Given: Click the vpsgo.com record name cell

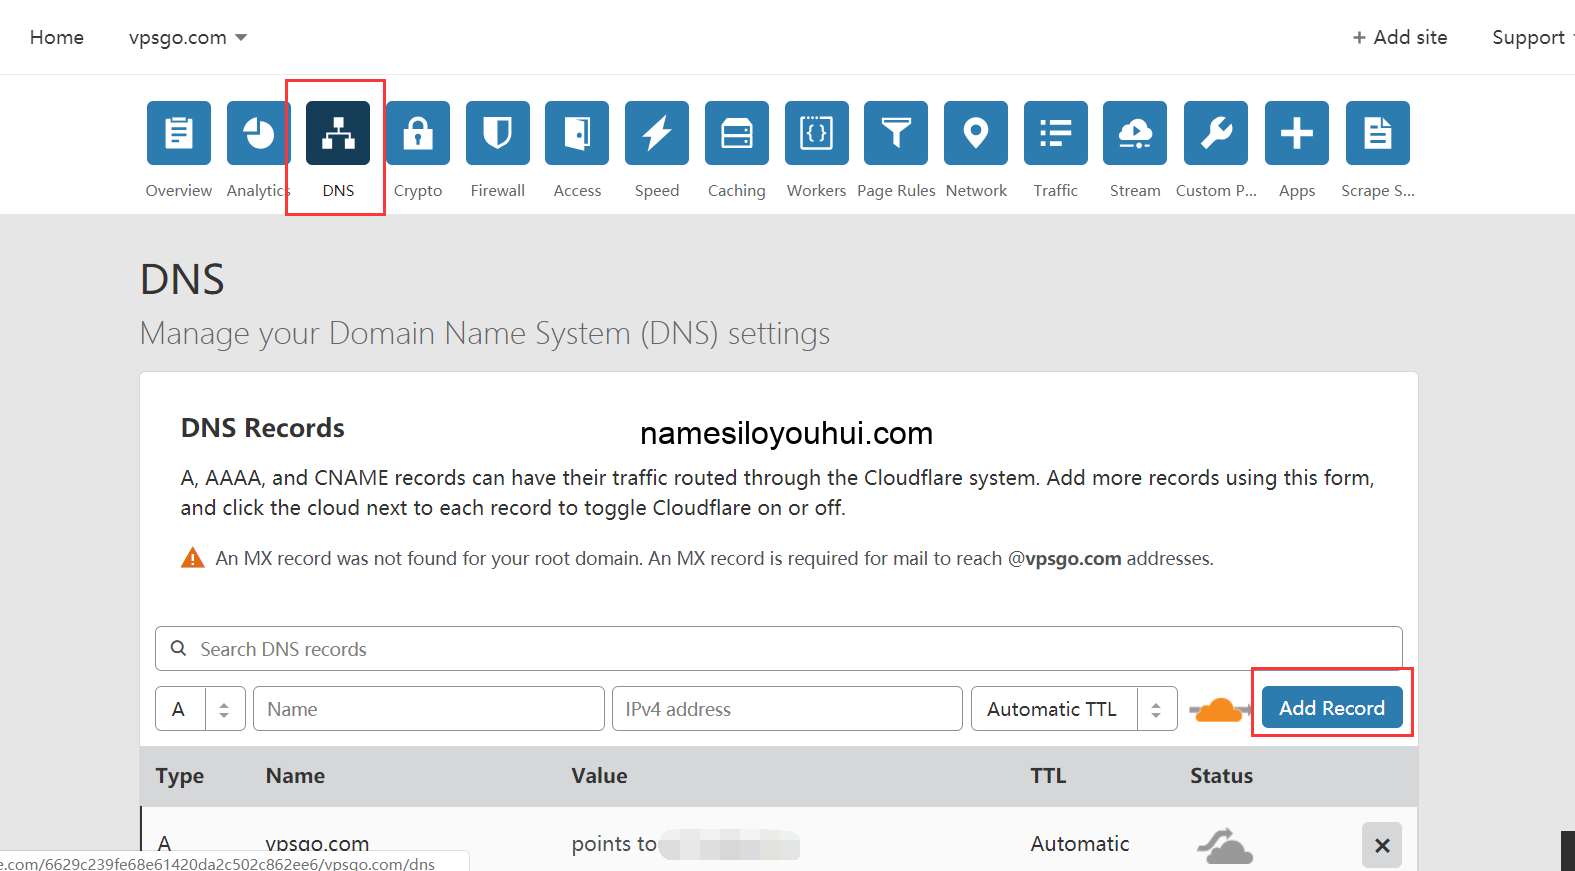Looking at the screenshot, I should [317, 844].
